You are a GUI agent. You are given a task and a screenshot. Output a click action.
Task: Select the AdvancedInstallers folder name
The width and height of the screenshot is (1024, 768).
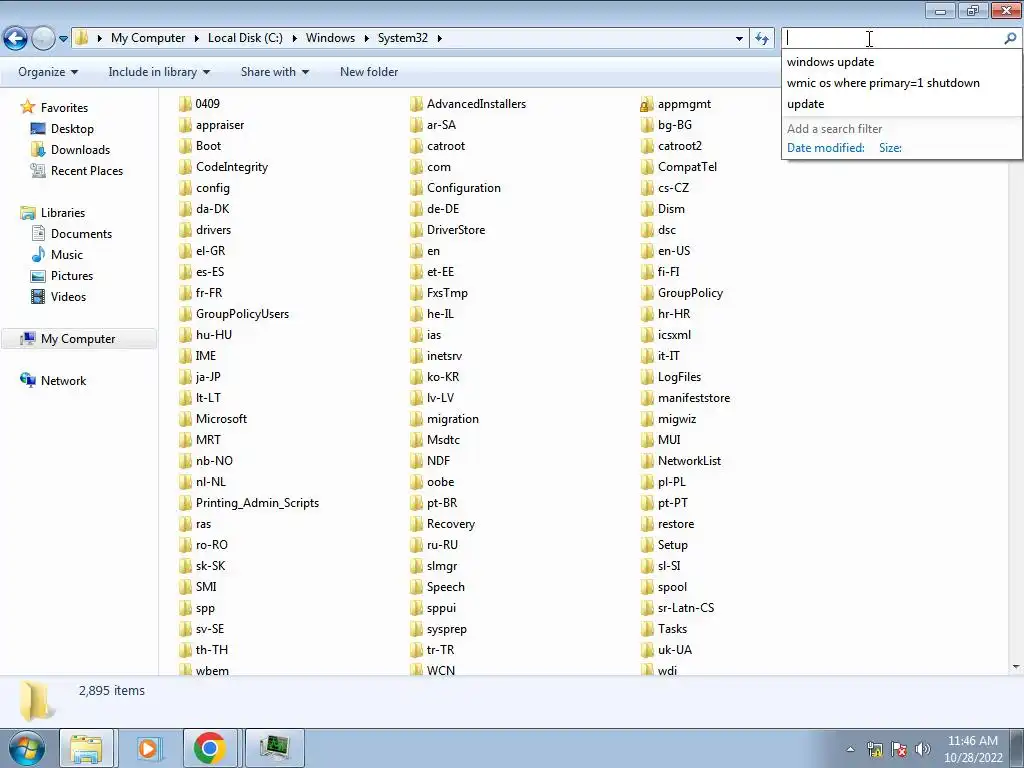[476, 104]
